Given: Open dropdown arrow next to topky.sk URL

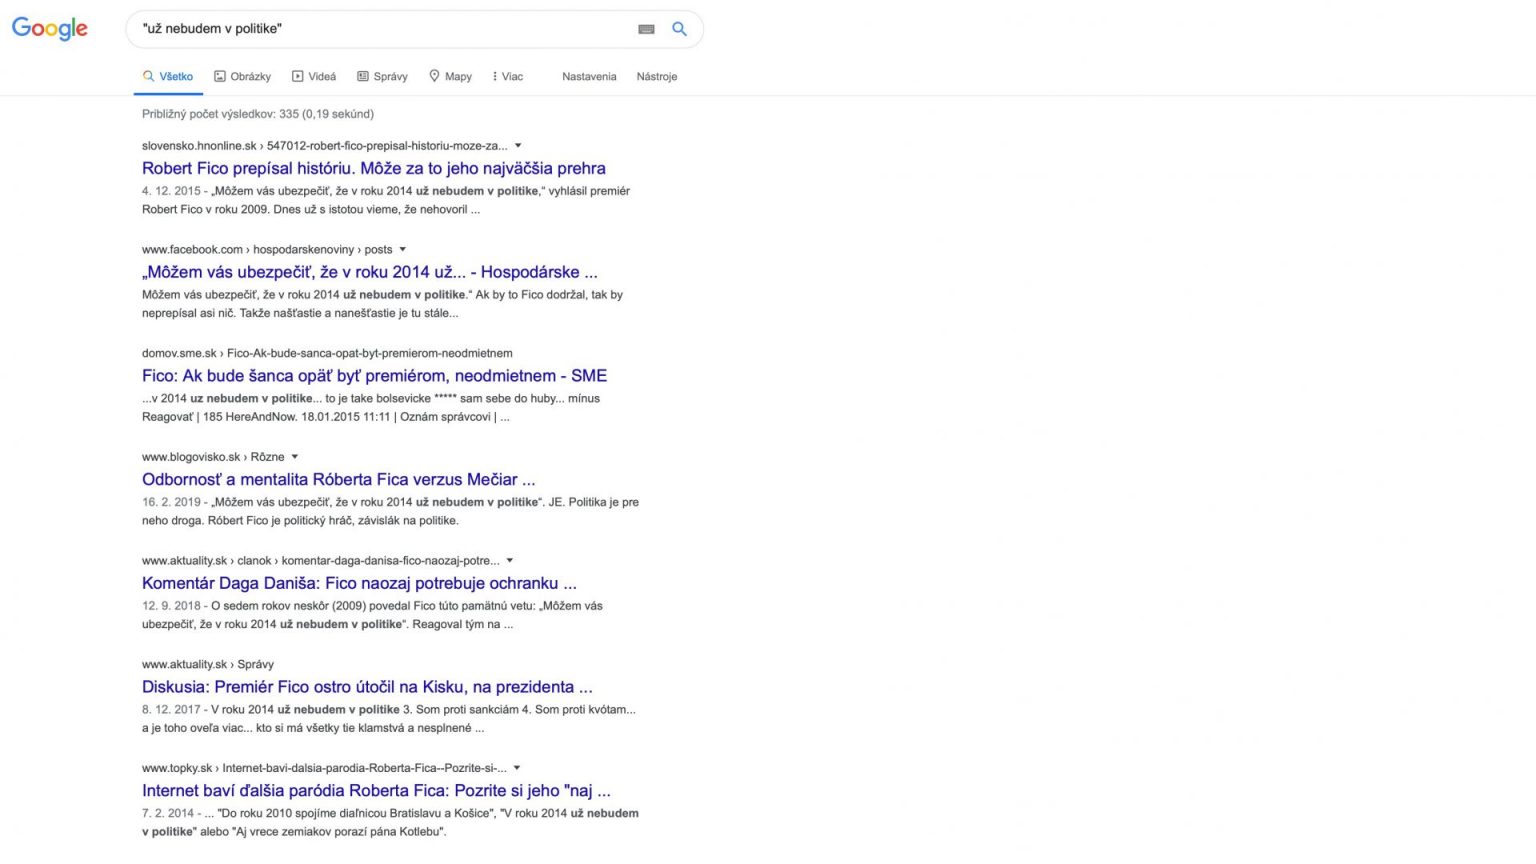Looking at the screenshot, I should [517, 768].
